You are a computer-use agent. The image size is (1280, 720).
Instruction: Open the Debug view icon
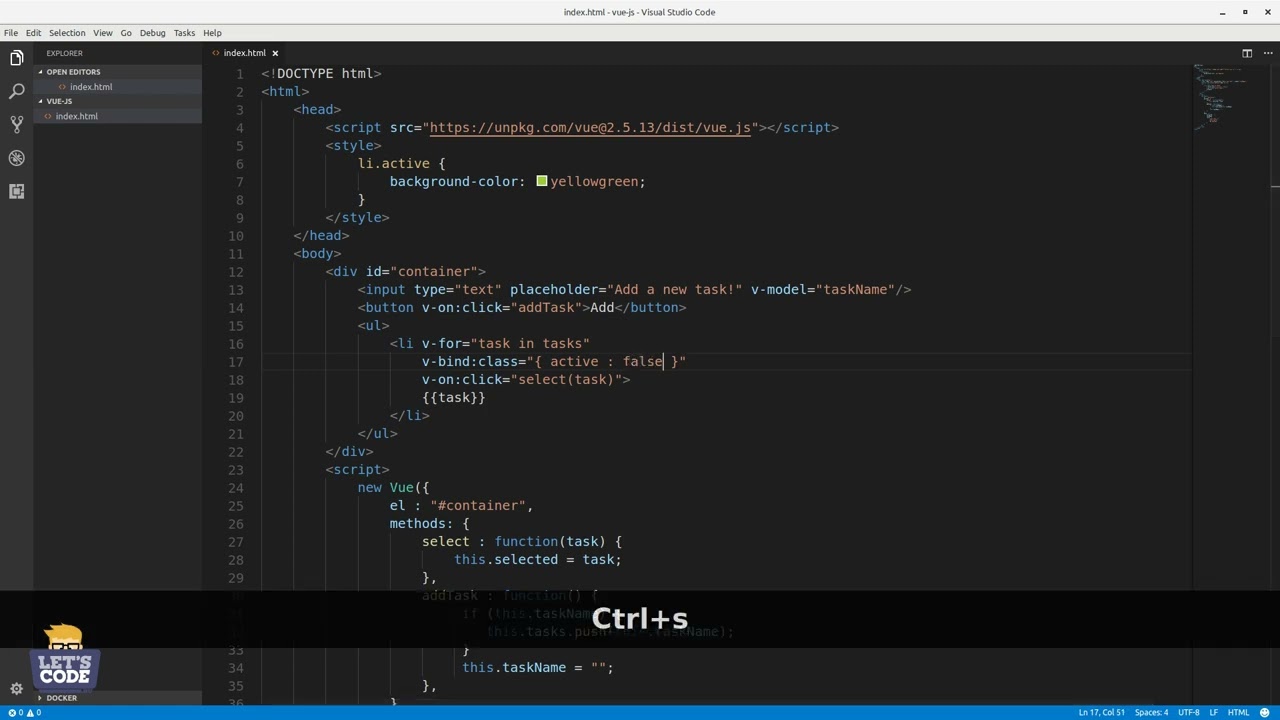pyautogui.click(x=16, y=158)
